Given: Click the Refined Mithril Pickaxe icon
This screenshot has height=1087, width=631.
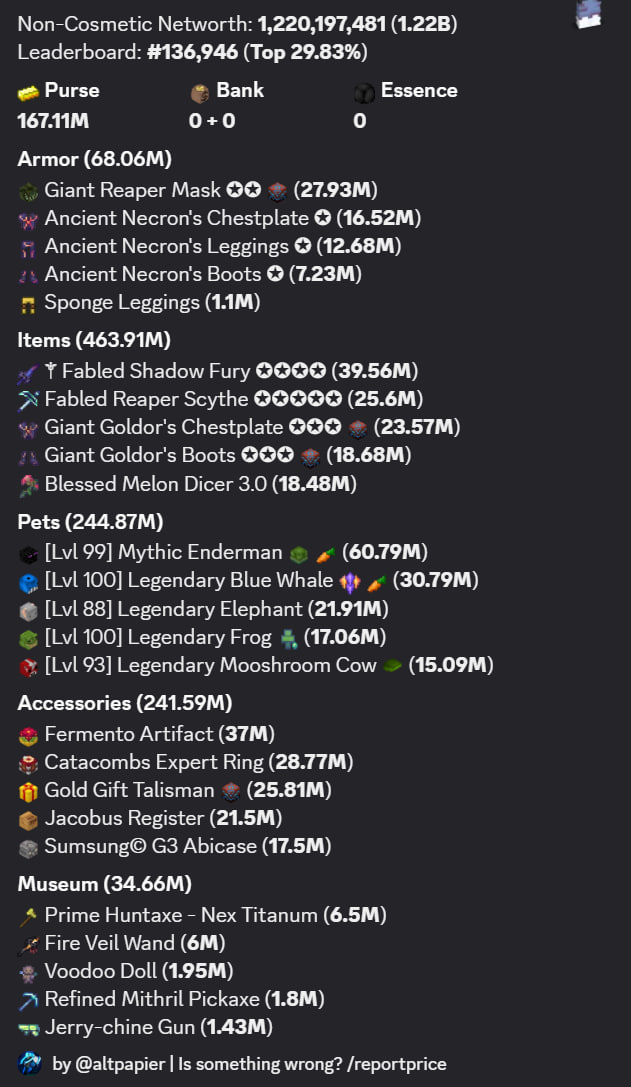Looking at the screenshot, I should (28, 1000).
